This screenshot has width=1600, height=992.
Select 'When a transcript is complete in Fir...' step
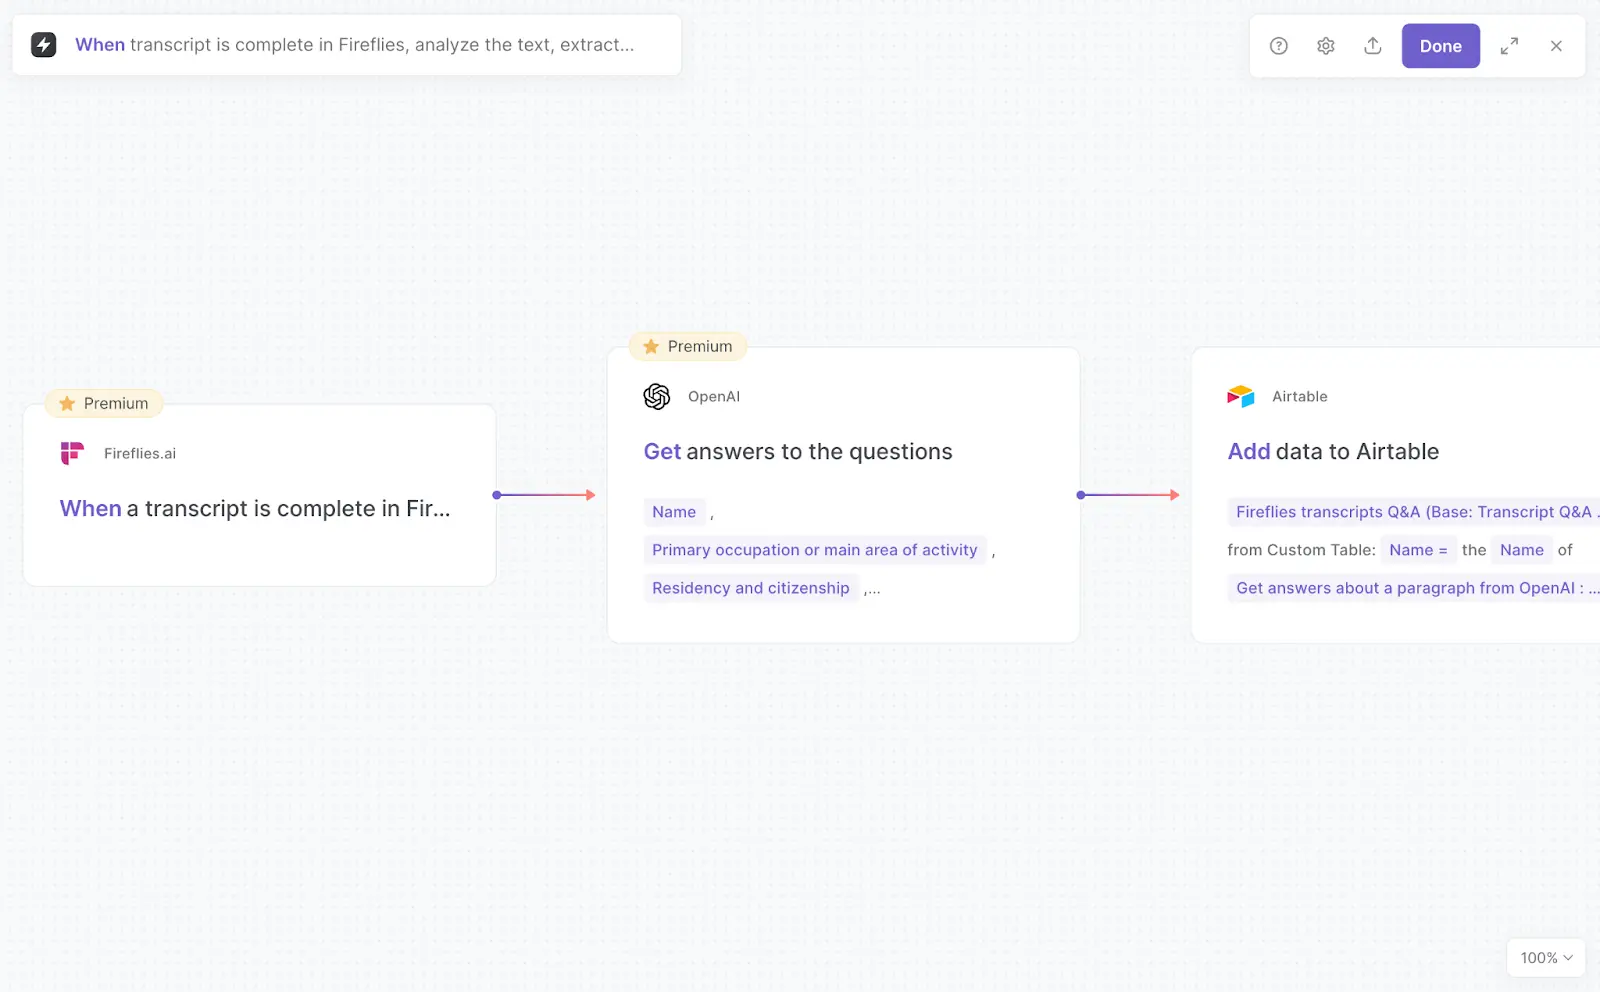(x=255, y=508)
